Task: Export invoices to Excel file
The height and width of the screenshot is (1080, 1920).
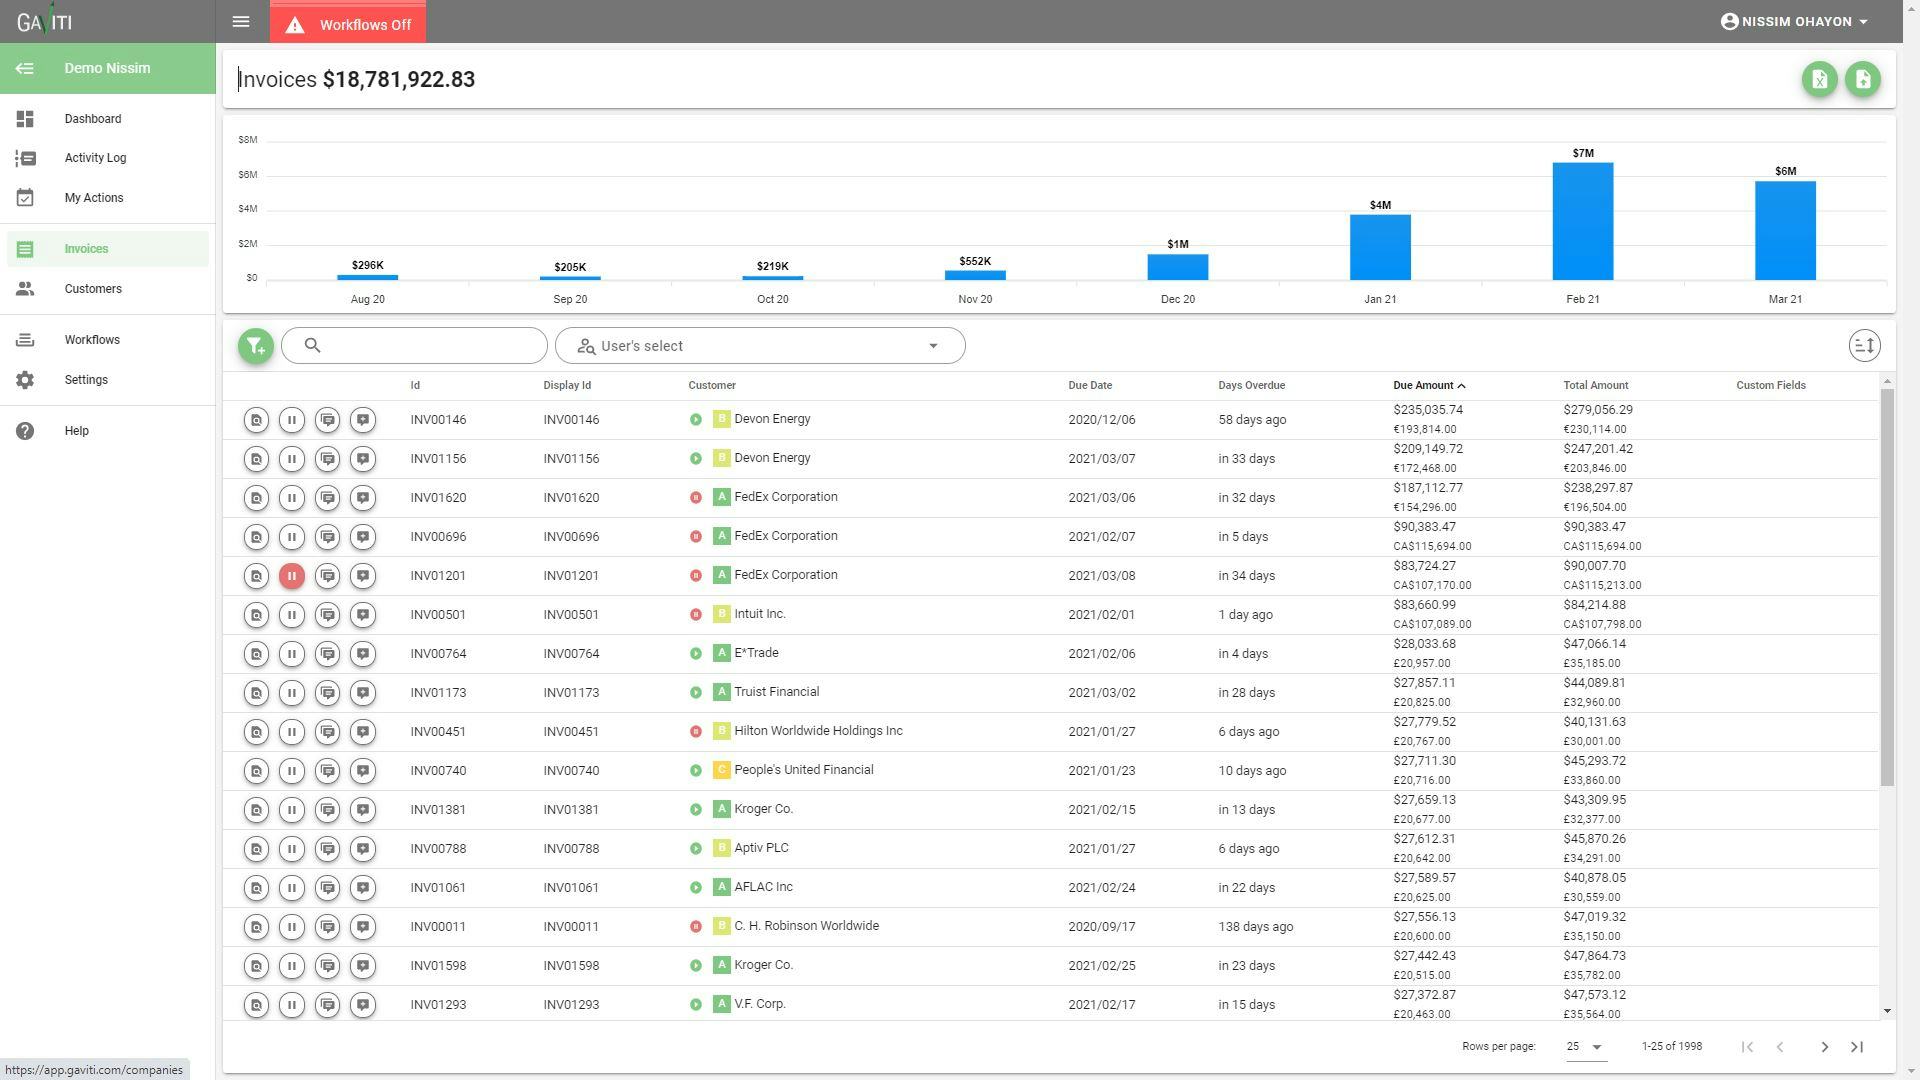Action: point(1819,79)
